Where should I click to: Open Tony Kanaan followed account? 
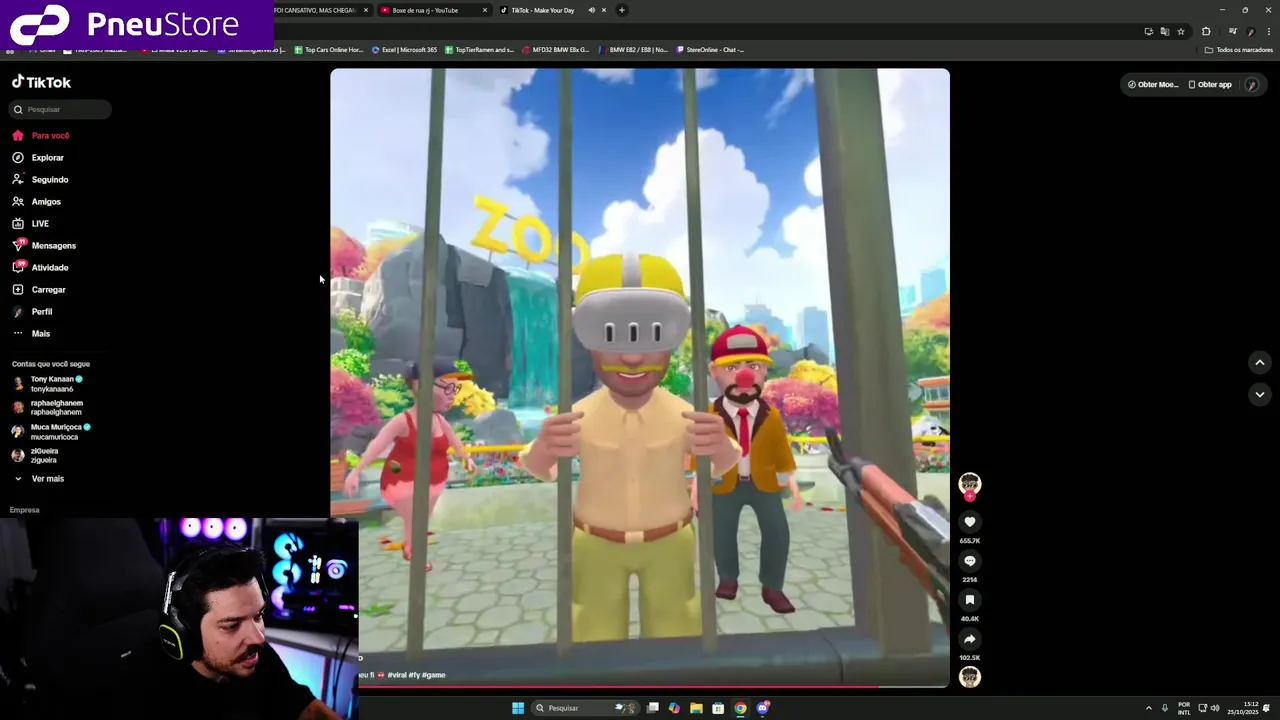point(47,384)
